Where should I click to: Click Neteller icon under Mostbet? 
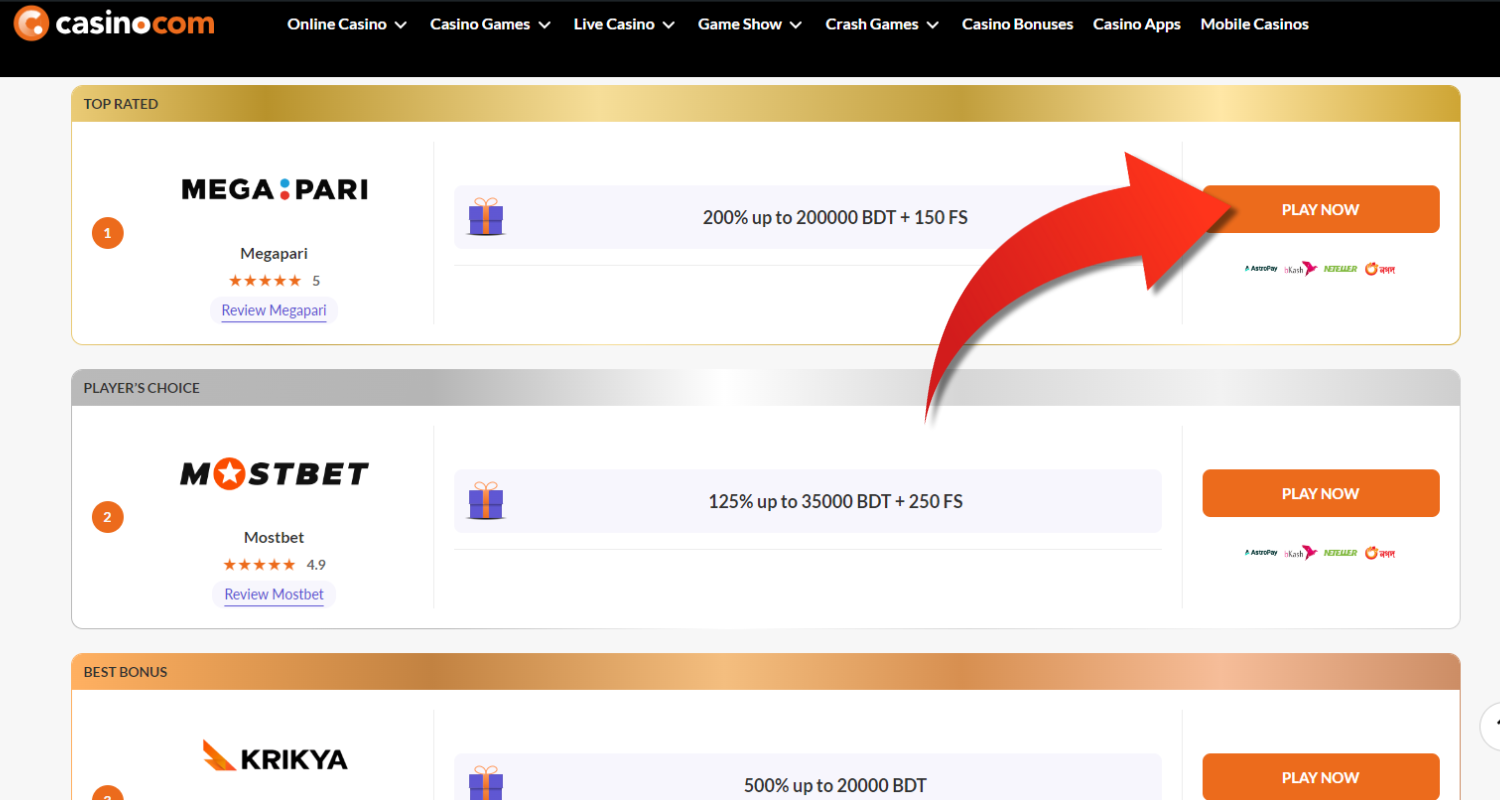1340,553
